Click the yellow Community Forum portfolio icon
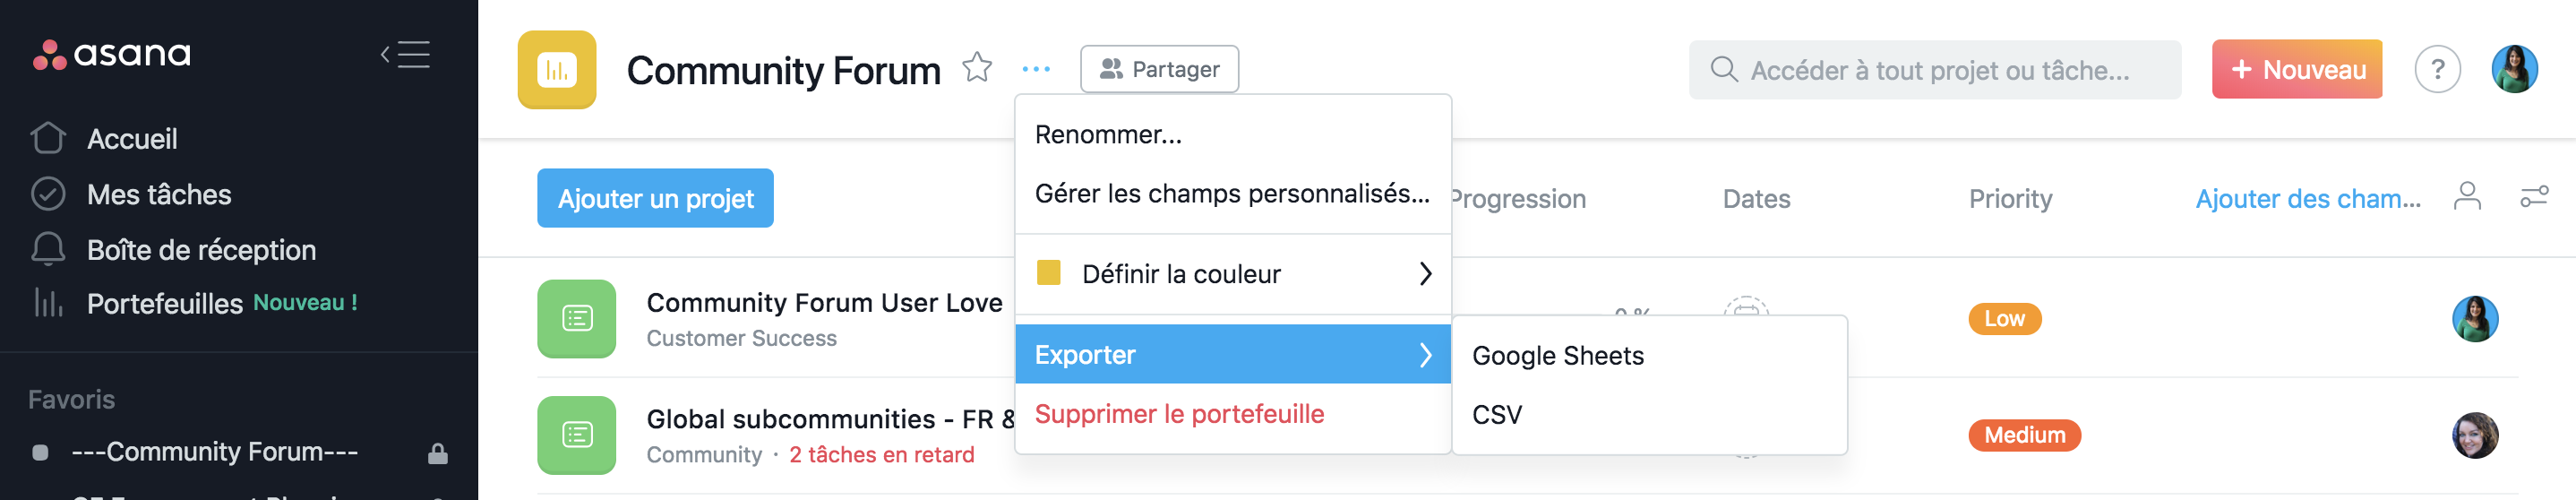The height and width of the screenshot is (500, 2576). pos(557,70)
